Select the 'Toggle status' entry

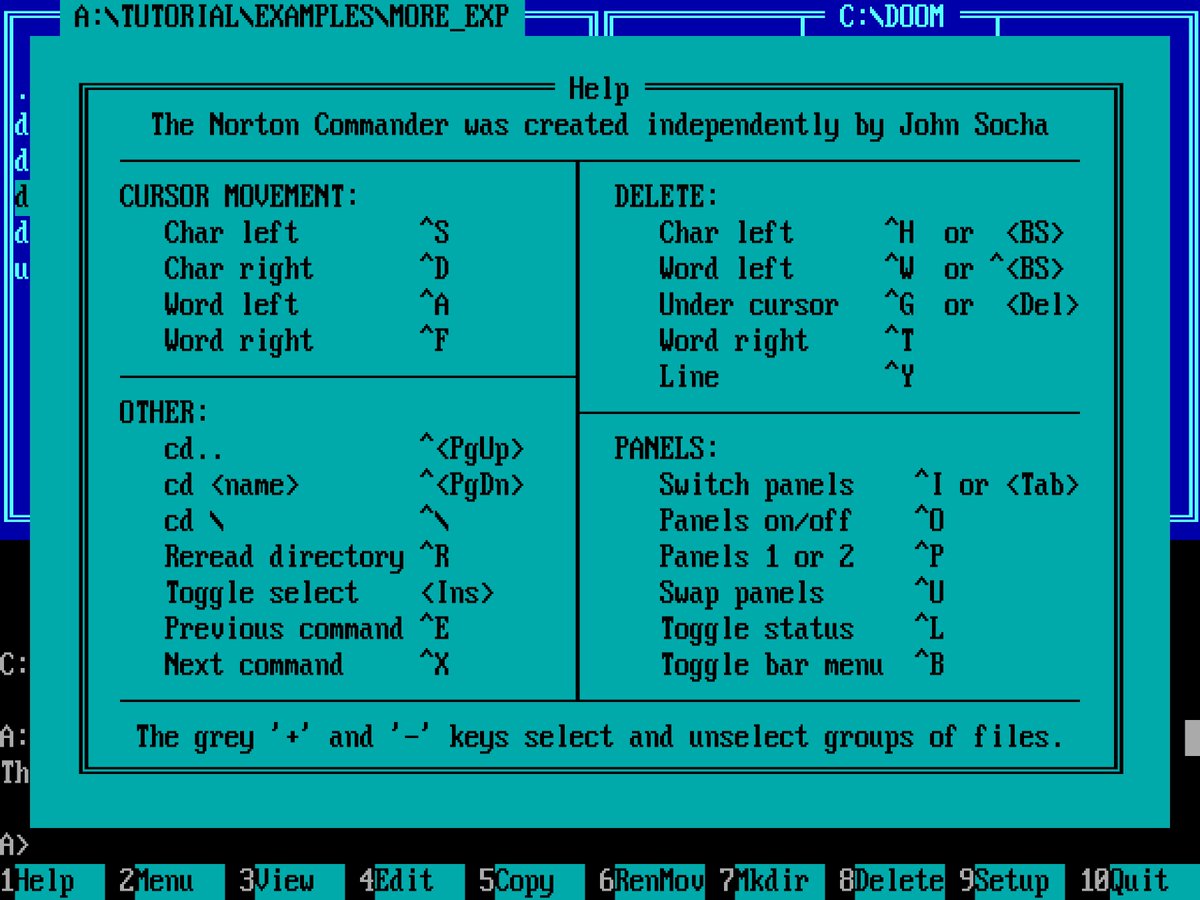(757, 629)
